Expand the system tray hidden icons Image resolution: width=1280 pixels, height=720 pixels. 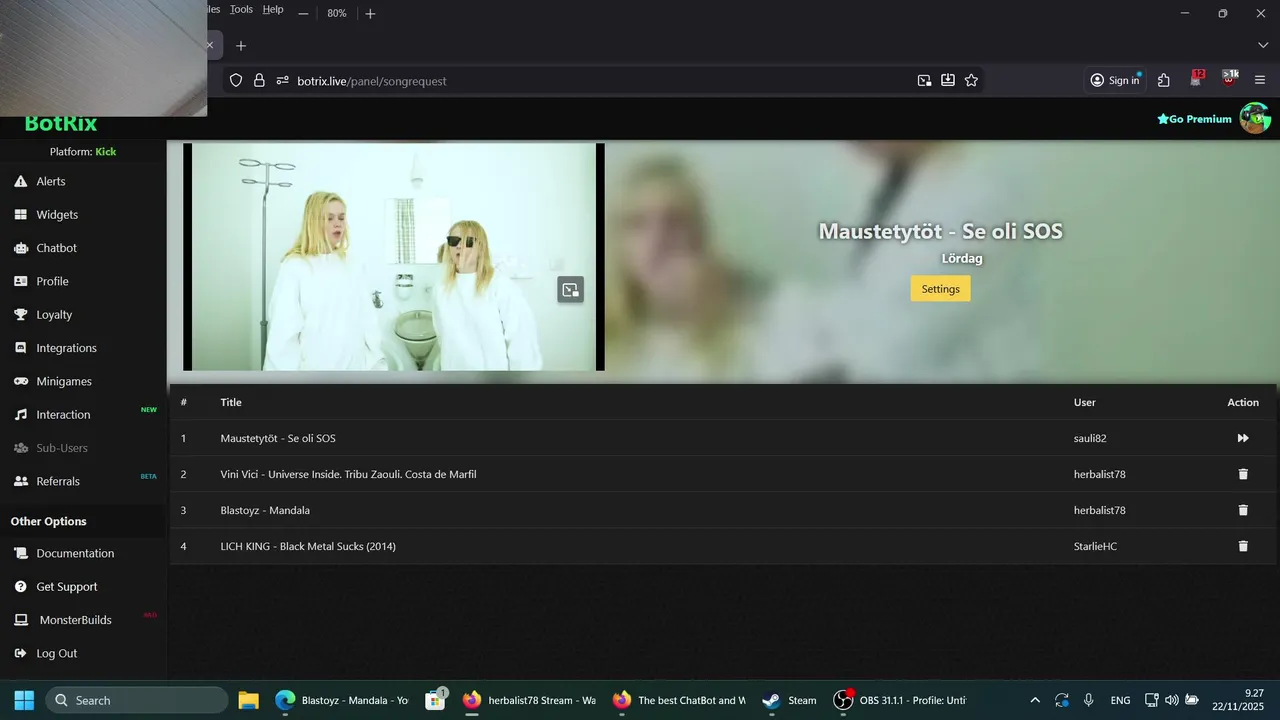pos(1035,700)
